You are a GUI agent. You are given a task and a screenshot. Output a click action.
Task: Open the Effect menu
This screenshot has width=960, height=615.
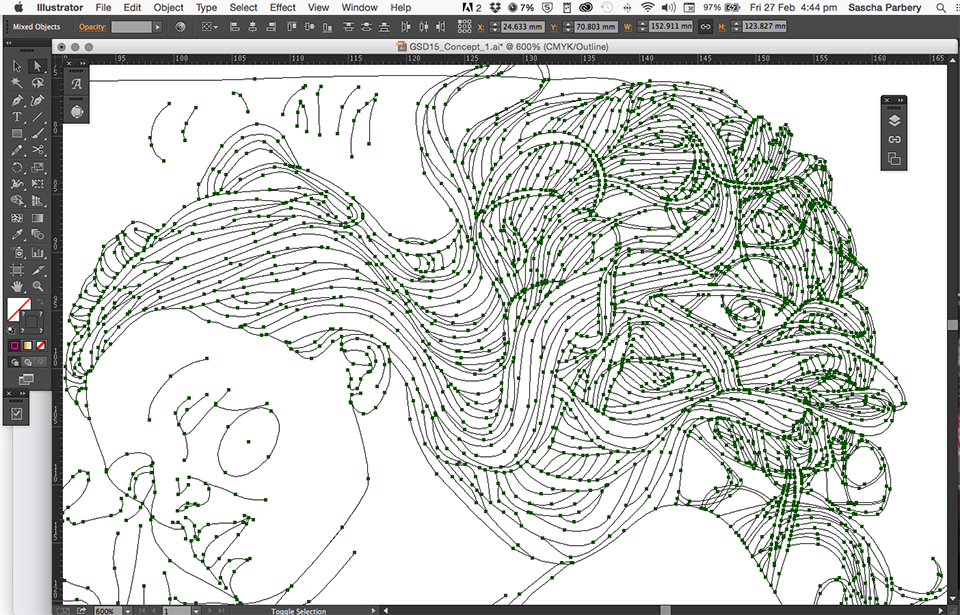click(x=283, y=7)
